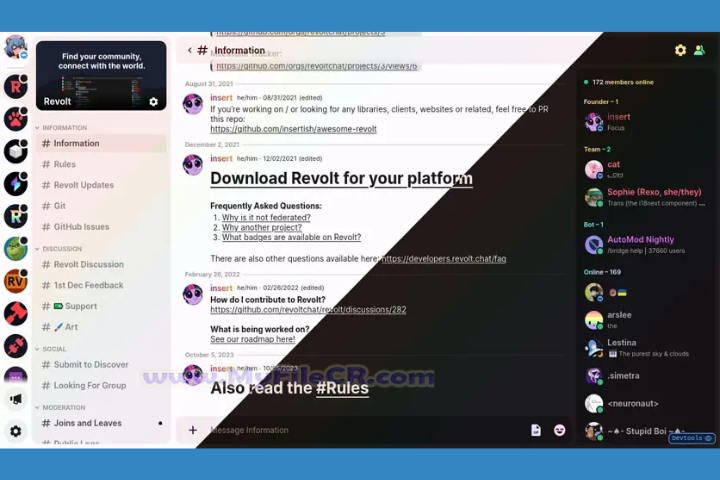720x480 pixels.
Task: Open member Lestina profile
Action: [645, 348]
